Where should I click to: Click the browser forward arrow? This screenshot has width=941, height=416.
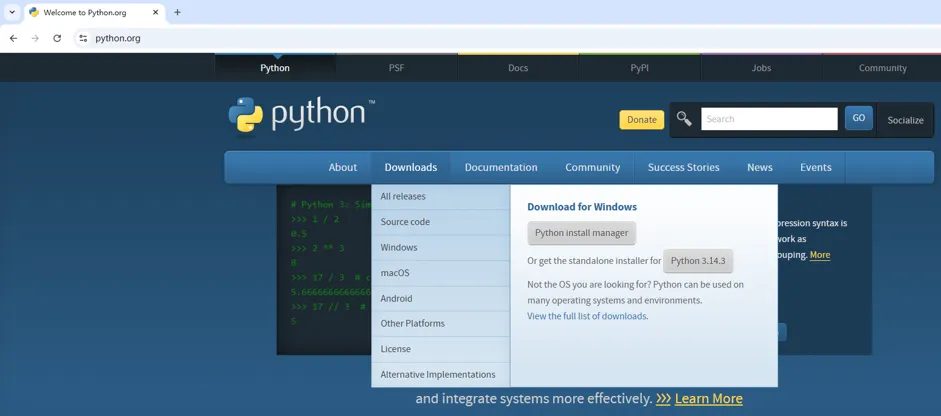coord(35,38)
